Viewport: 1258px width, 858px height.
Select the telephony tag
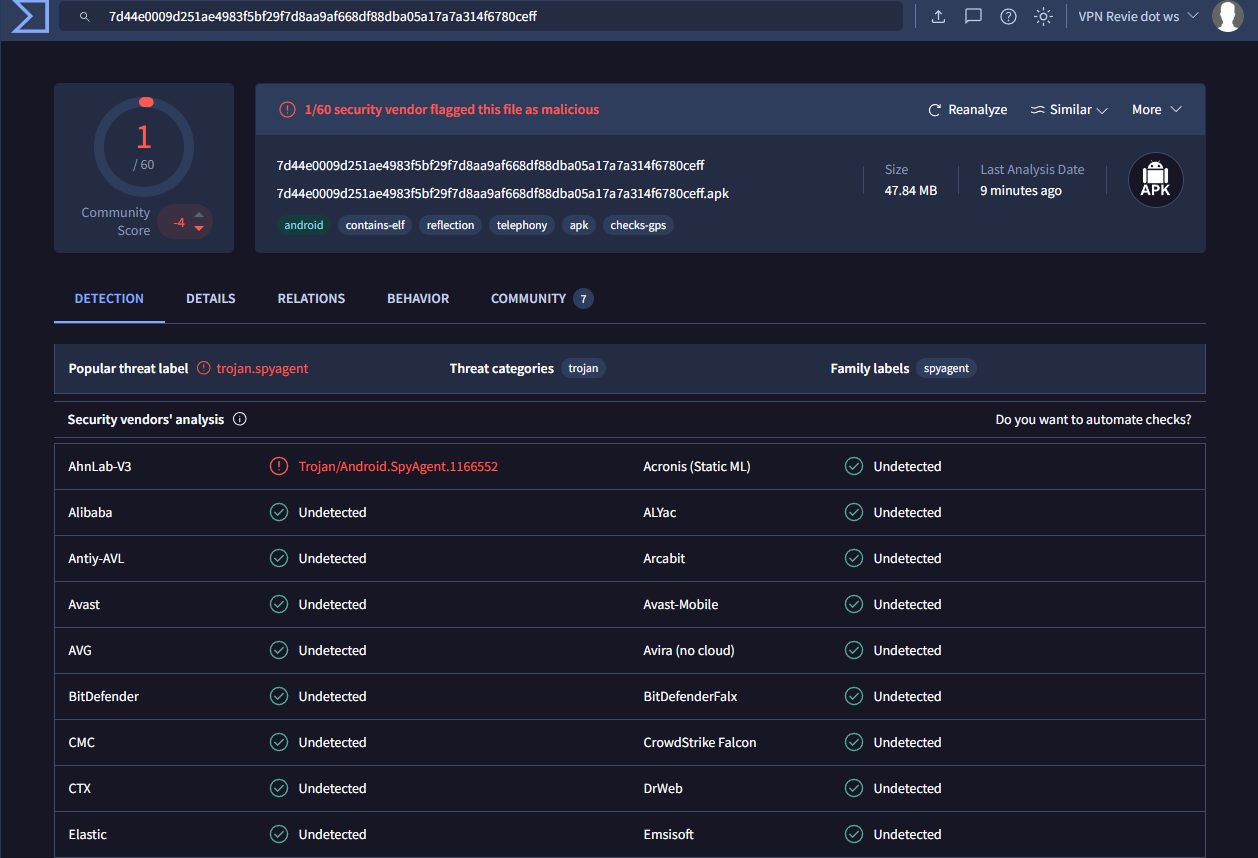click(522, 225)
